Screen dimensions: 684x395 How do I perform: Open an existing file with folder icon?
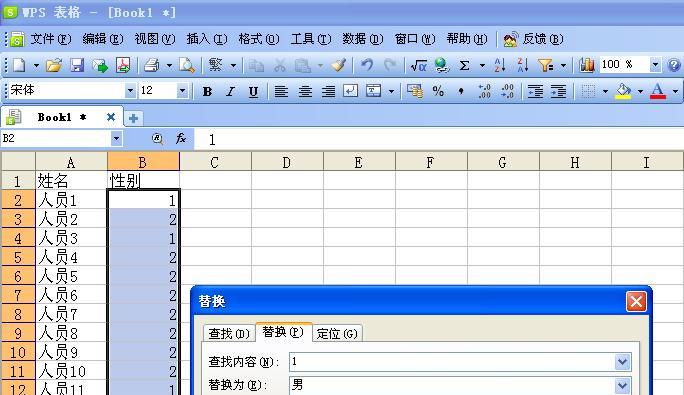pyautogui.click(x=54, y=65)
